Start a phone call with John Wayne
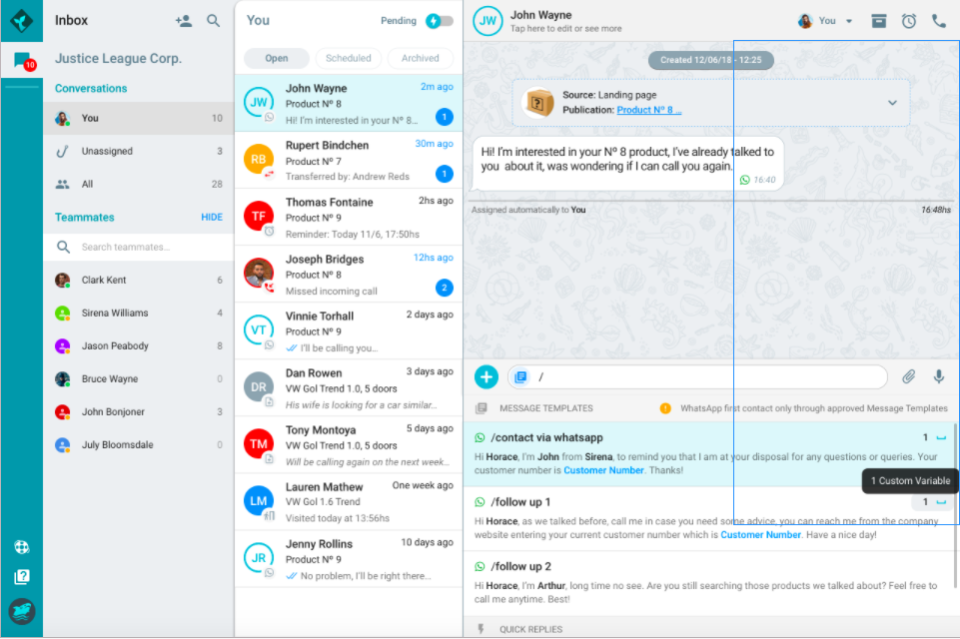 click(x=938, y=20)
